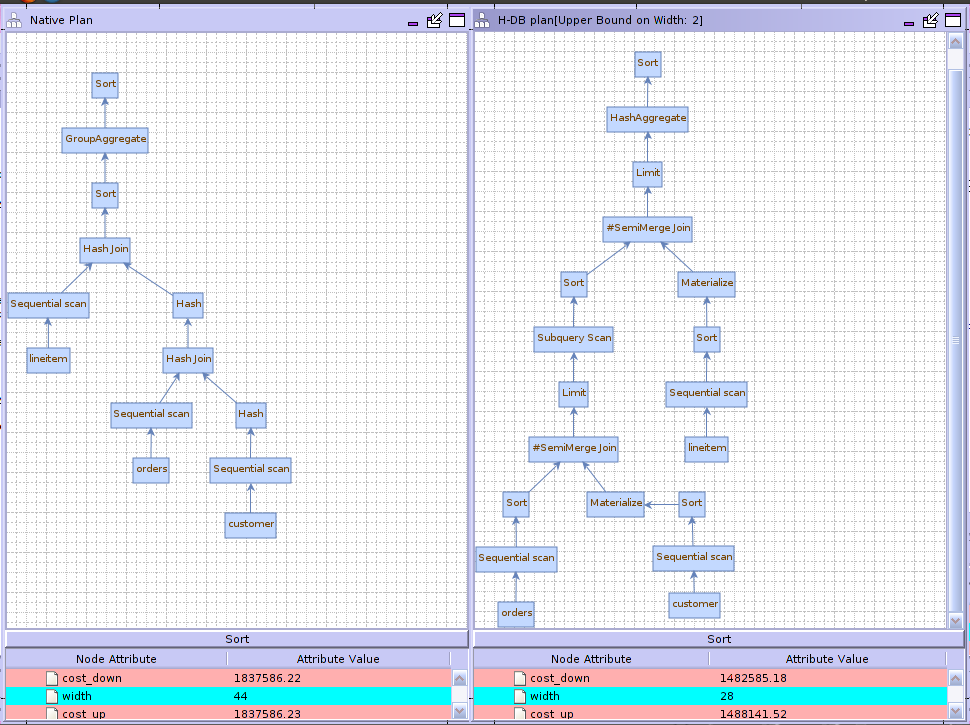Click up arrow of Native Plan attribute table scrollbar
Screen dimensions: 970x725
(x=460, y=679)
